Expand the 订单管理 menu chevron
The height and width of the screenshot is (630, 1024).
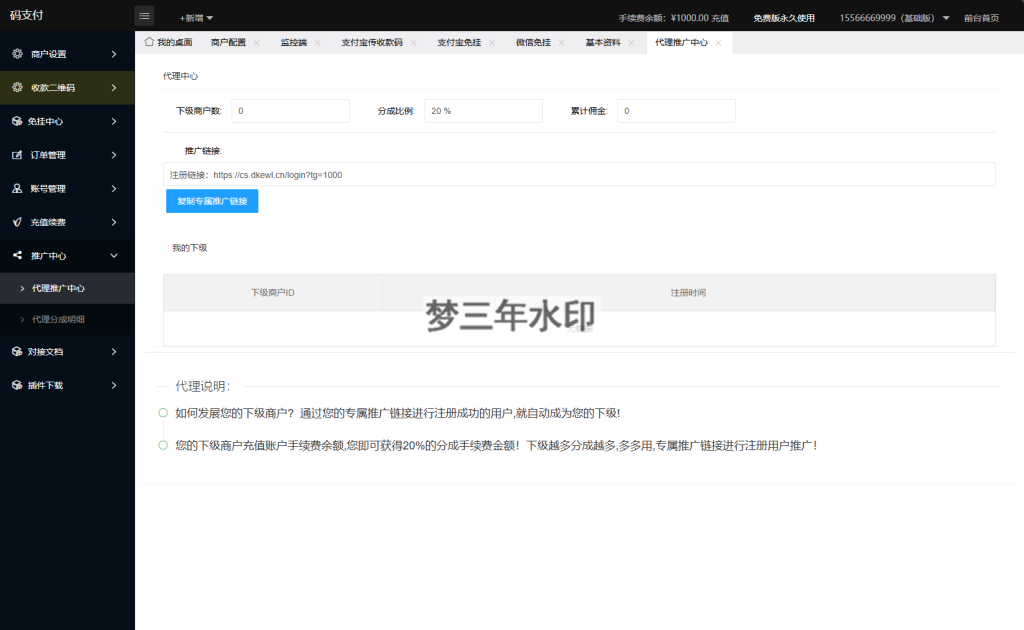[x=114, y=155]
